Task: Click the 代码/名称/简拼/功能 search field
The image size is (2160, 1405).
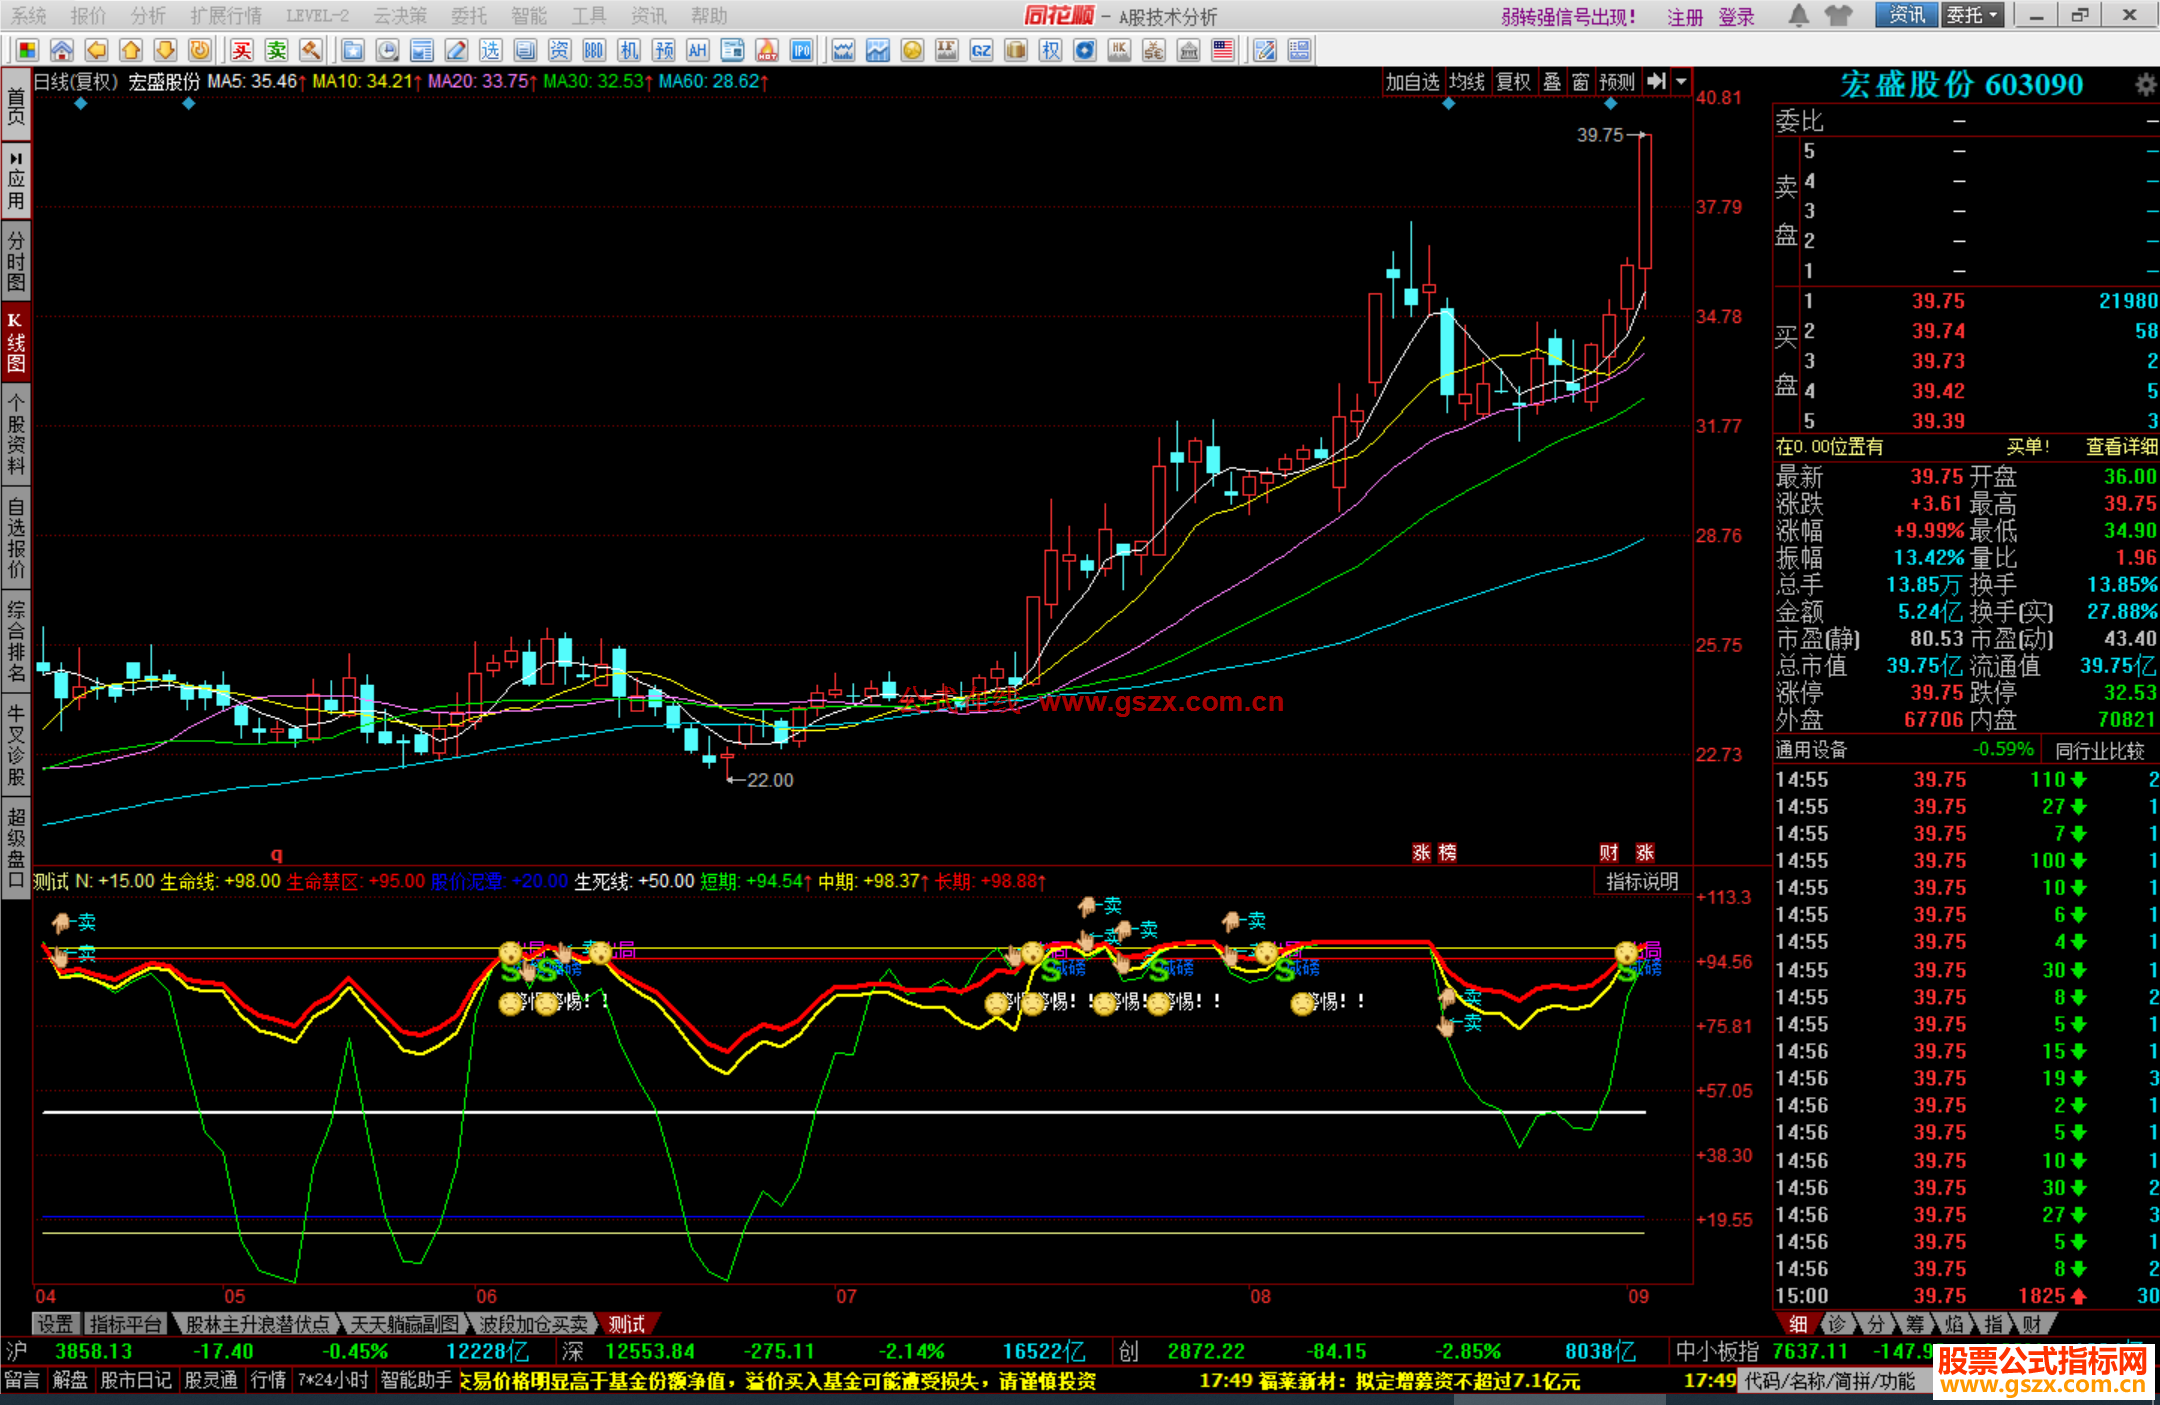Action: pyautogui.click(x=1829, y=1381)
